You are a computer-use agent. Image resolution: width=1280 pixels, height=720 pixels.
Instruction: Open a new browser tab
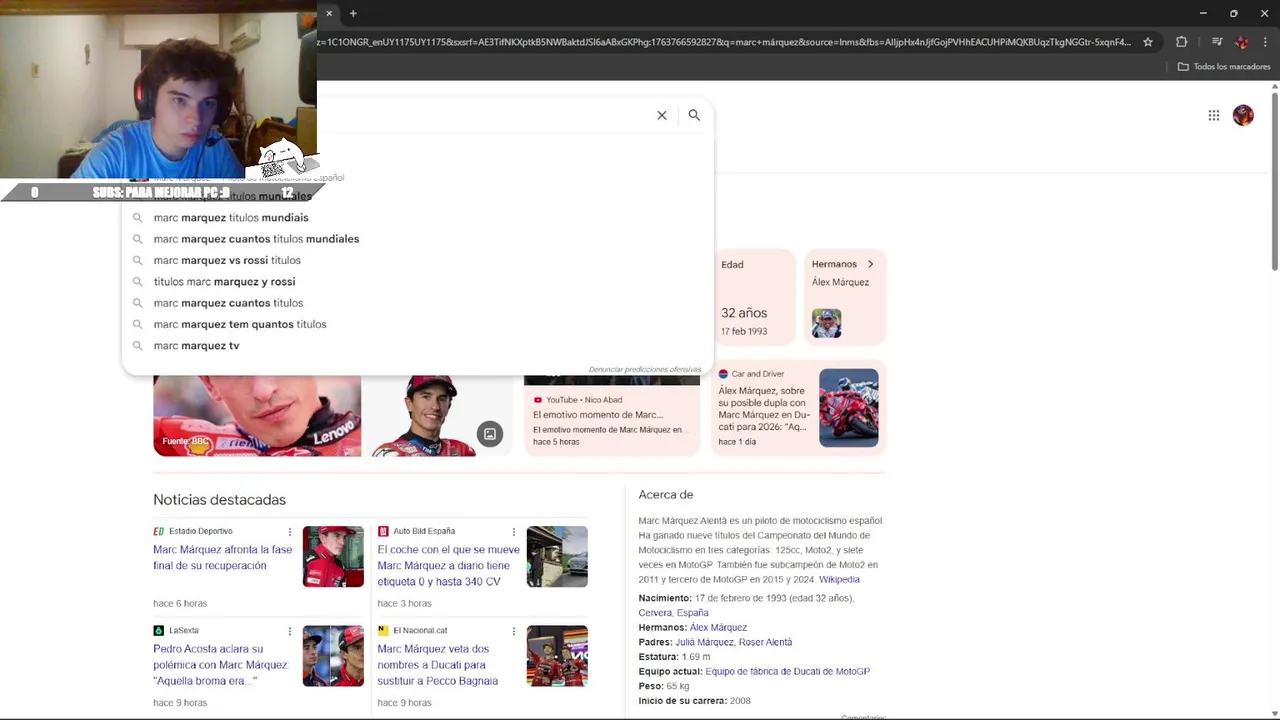353,13
